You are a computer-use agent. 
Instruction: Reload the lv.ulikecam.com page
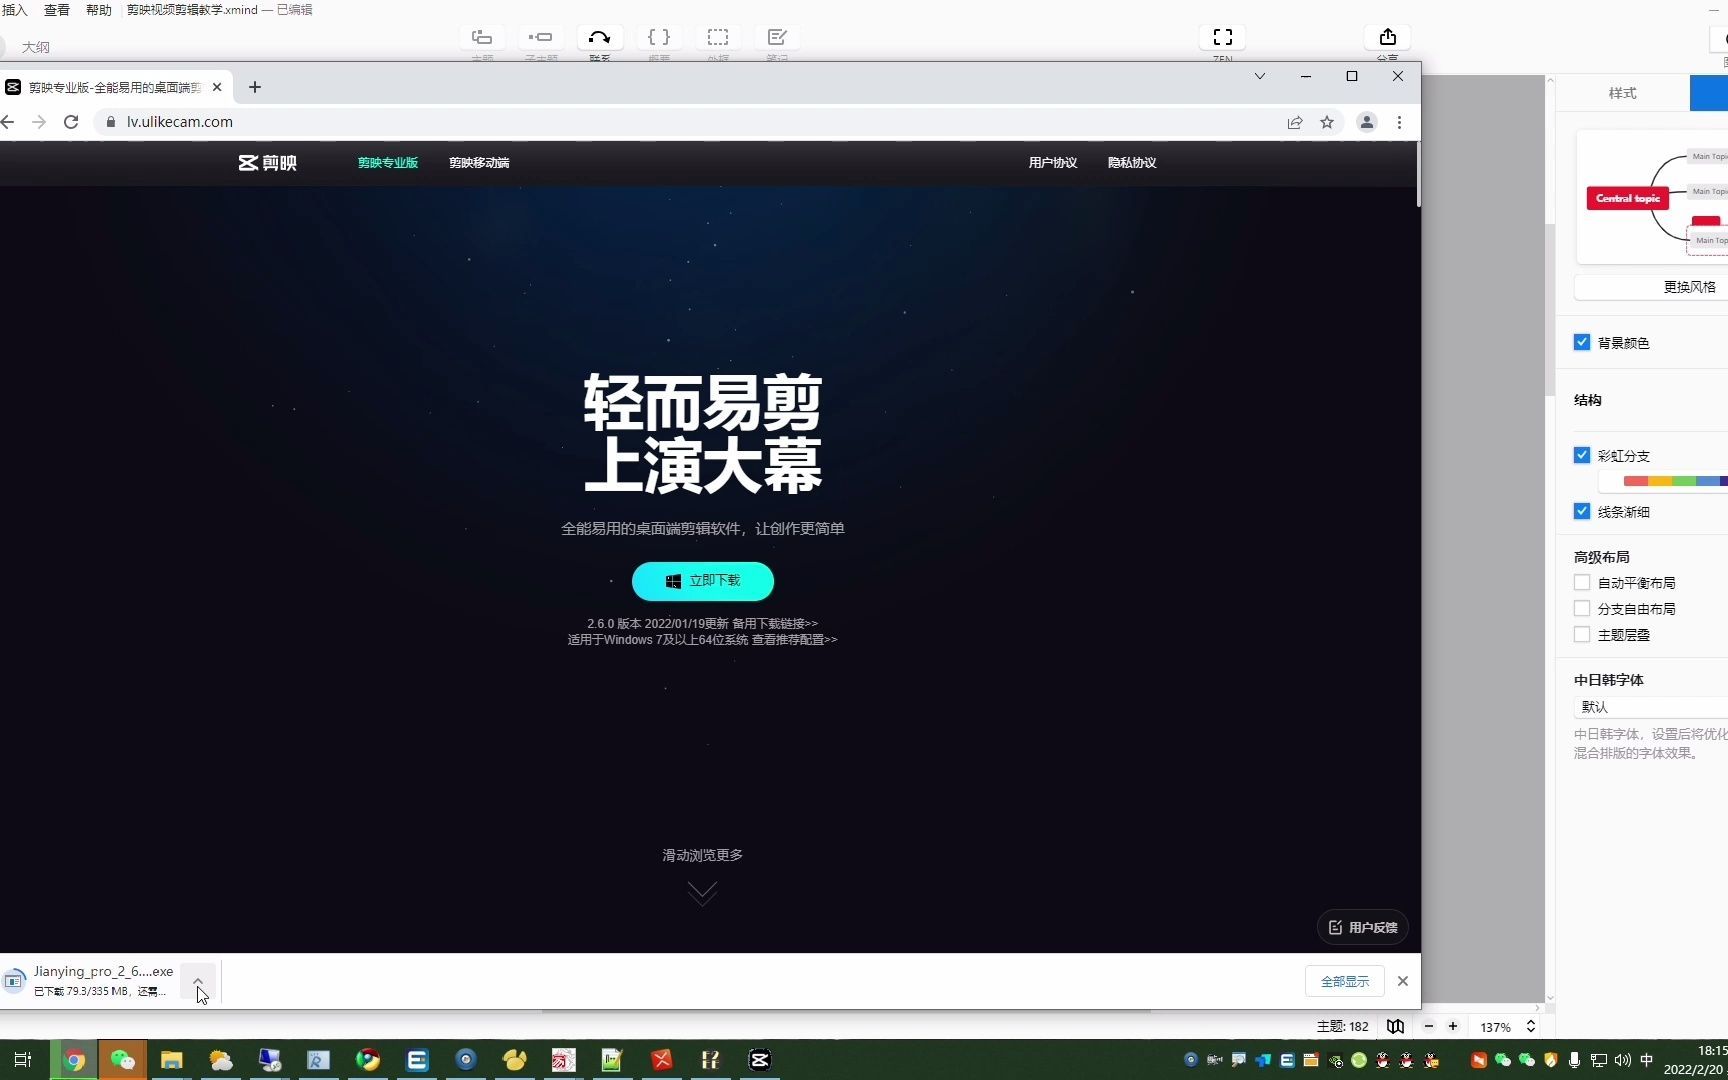(x=71, y=122)
